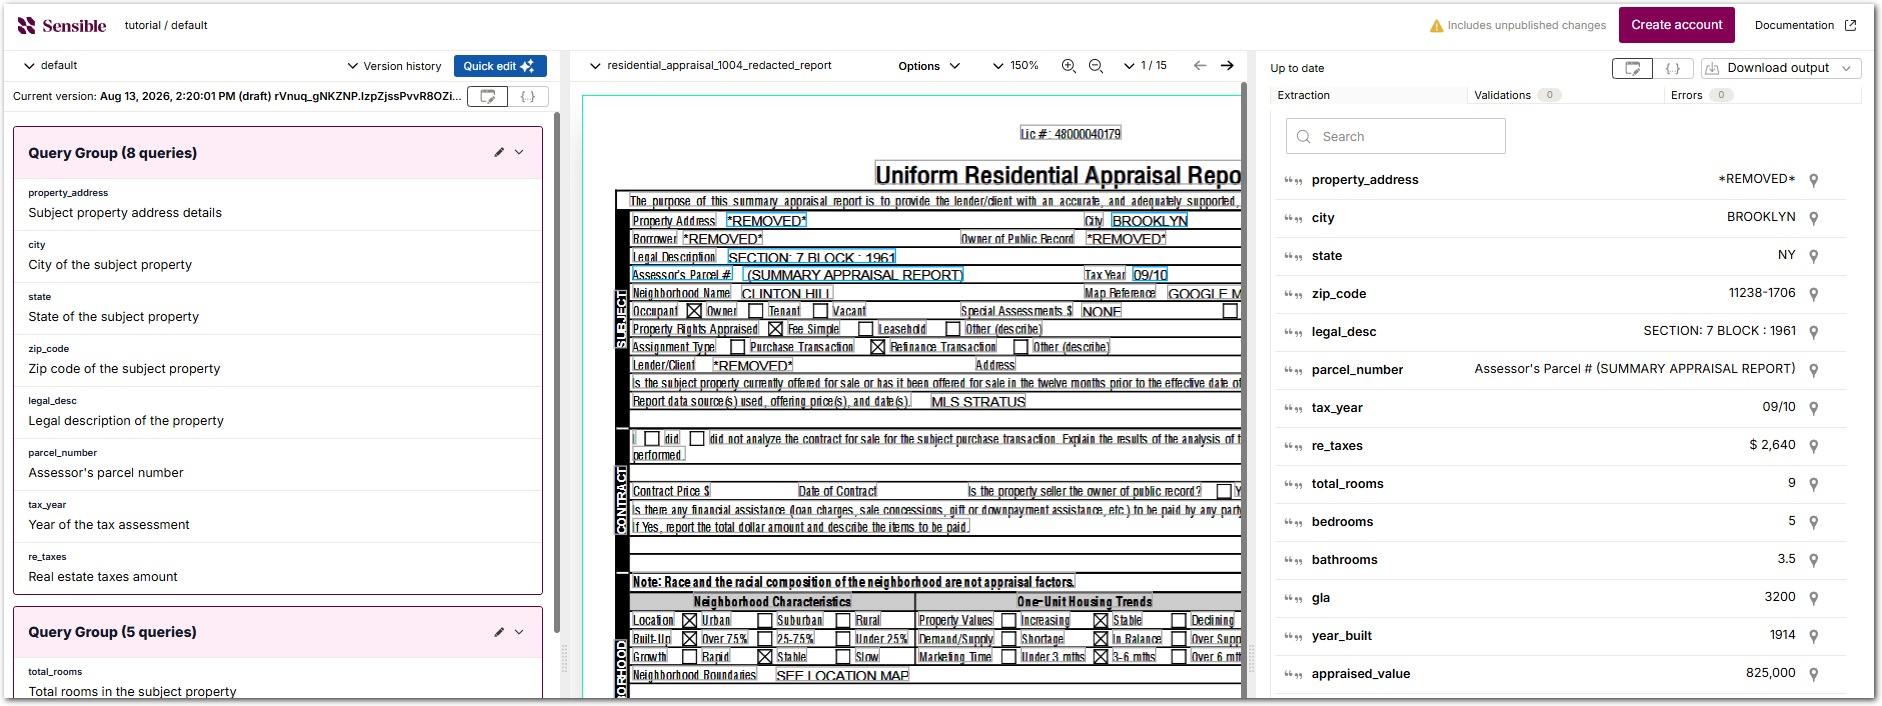Click the Owner occupant checkbox in the document
This screenshot has height=706, width=1882.
pyautogui.click(x=694, y=311)
